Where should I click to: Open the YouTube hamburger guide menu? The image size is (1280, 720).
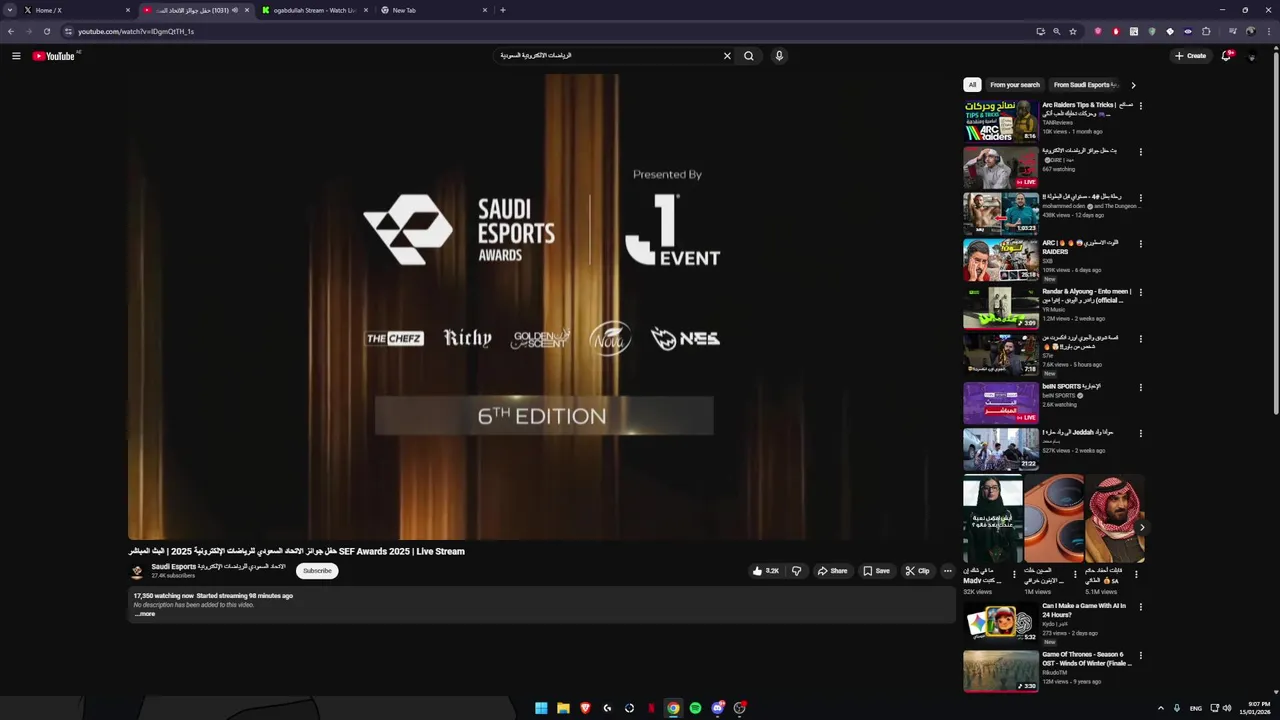(x=16, y=56)
